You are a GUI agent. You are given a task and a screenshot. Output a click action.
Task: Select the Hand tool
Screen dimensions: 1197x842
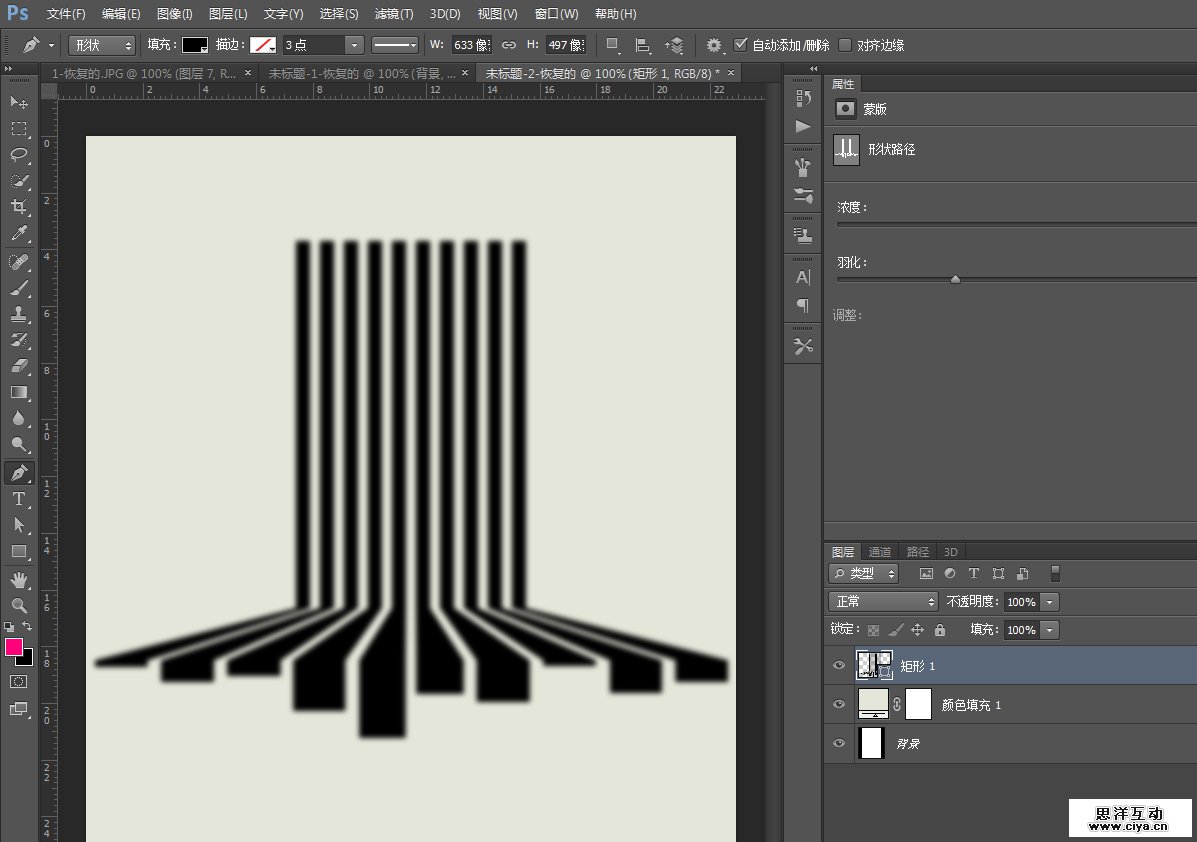pyautogui.click(x=19, y=579)
